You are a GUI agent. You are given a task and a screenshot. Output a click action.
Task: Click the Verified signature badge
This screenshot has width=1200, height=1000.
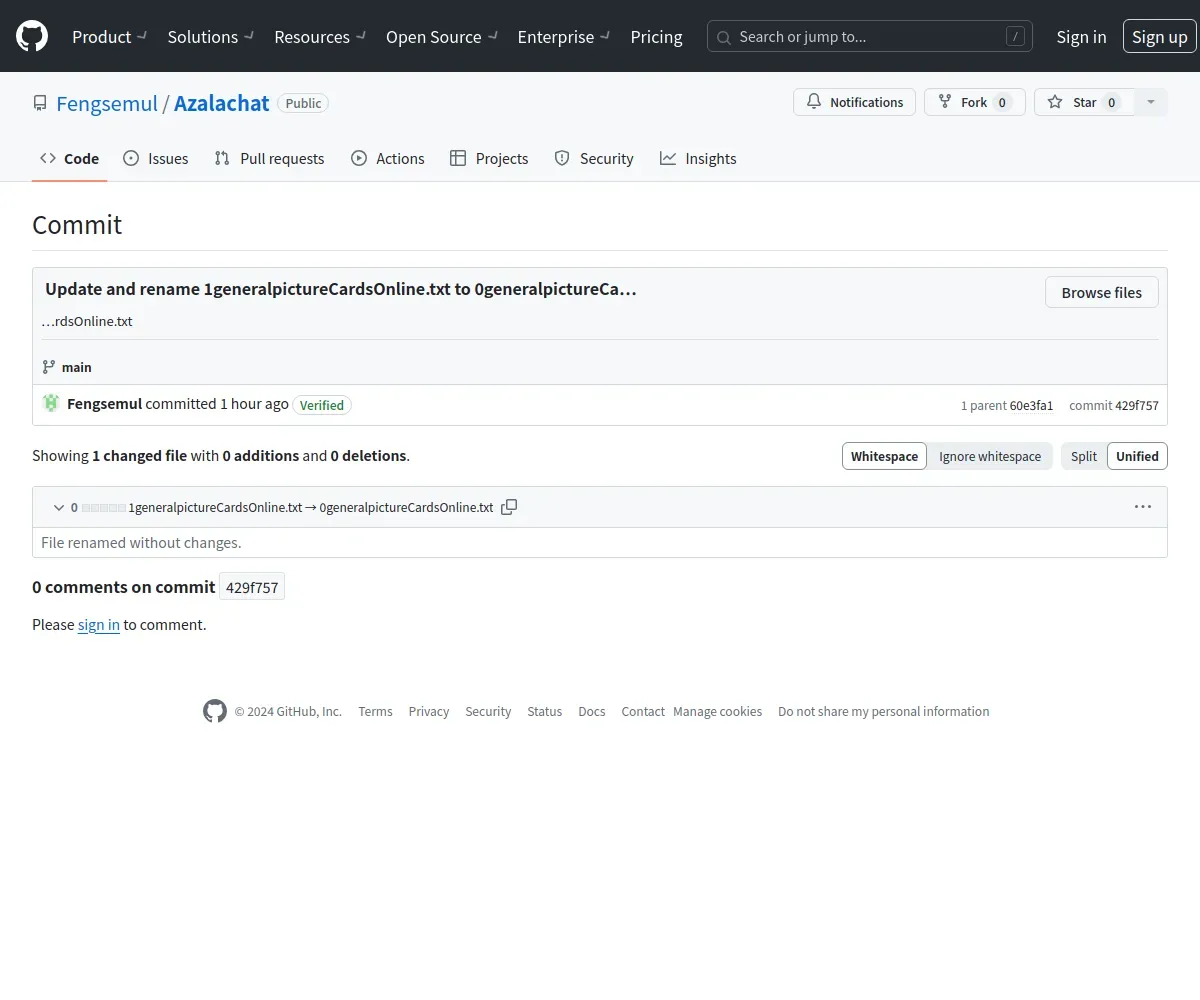pyautogui.click(x=322, y=405)
